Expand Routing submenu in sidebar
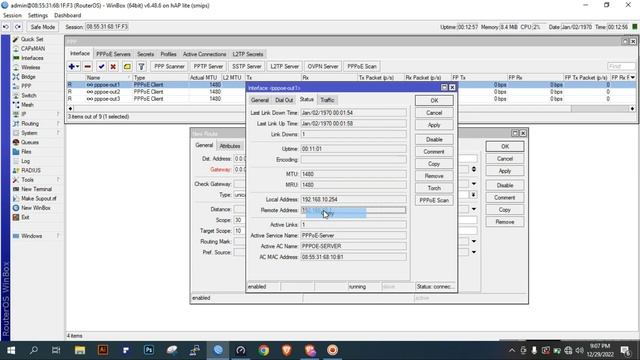Viewport: 640px width, 360px height. pos(30,123)
